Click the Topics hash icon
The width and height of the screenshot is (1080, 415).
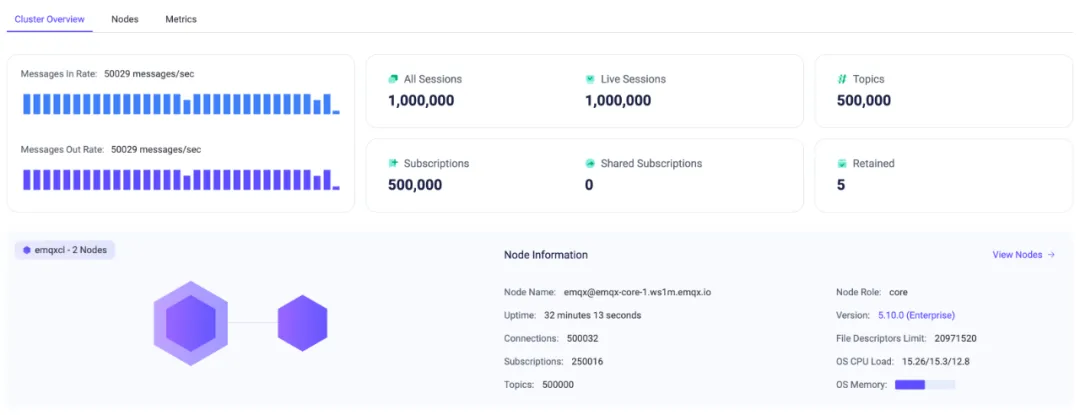(x=842, y=79)
